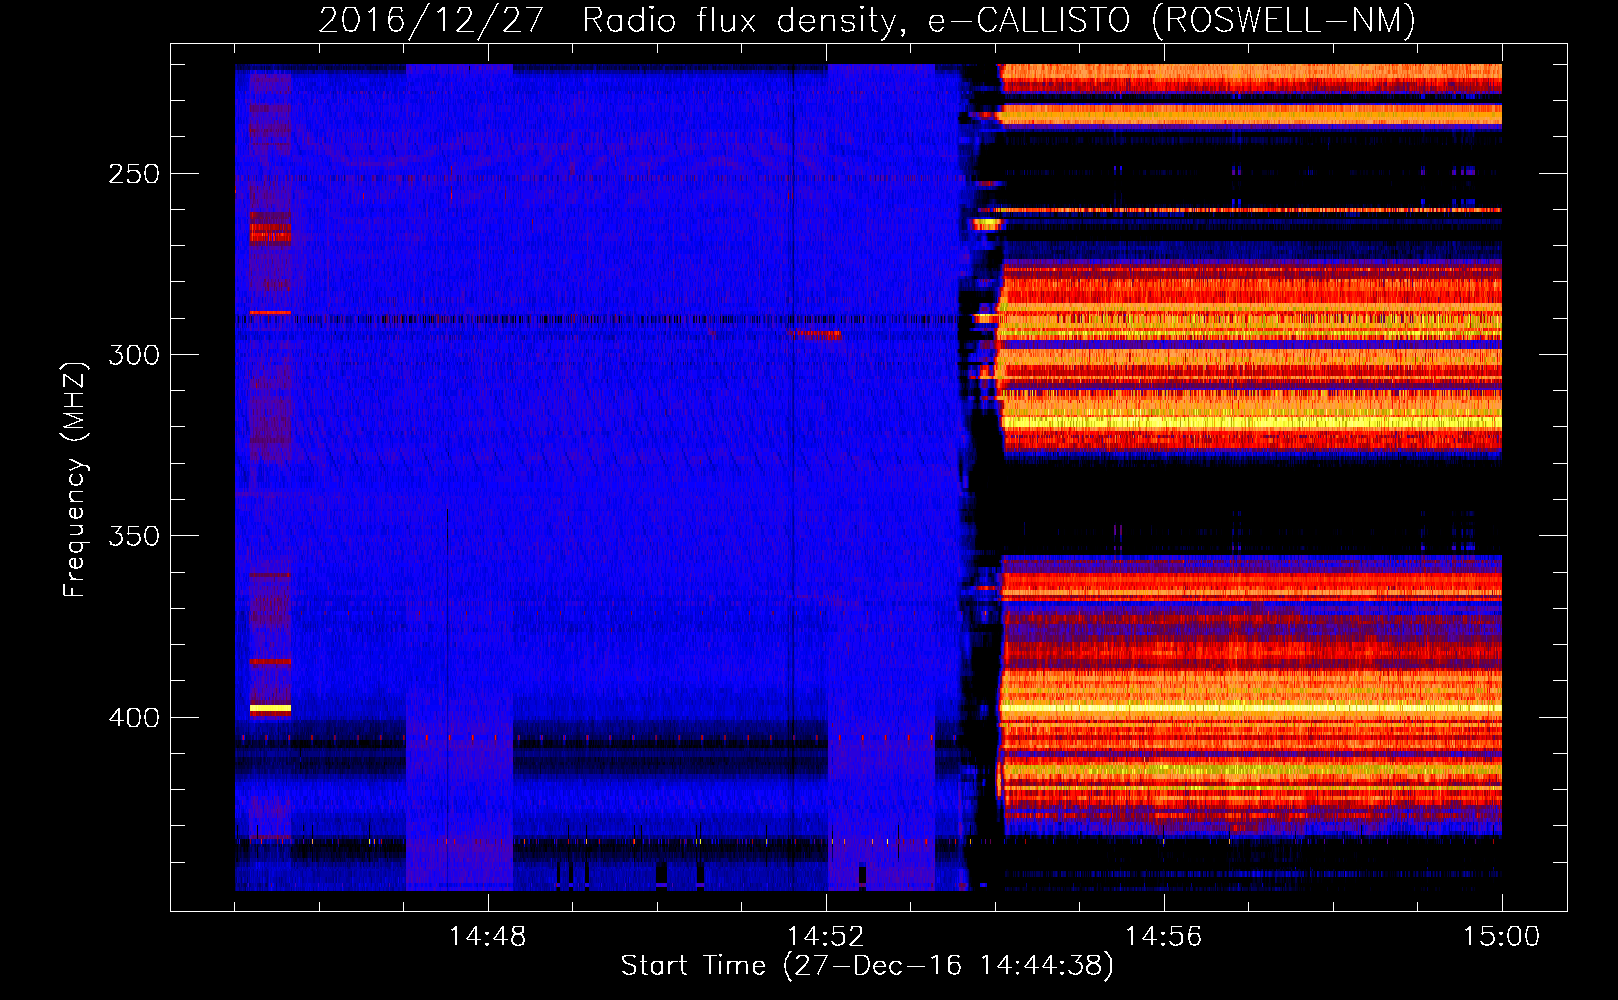The image size is (1618, 1000).
Task: Click the bright yellow band near 400 MHz at the spectrogram's left edge
Action: [270, 708]
